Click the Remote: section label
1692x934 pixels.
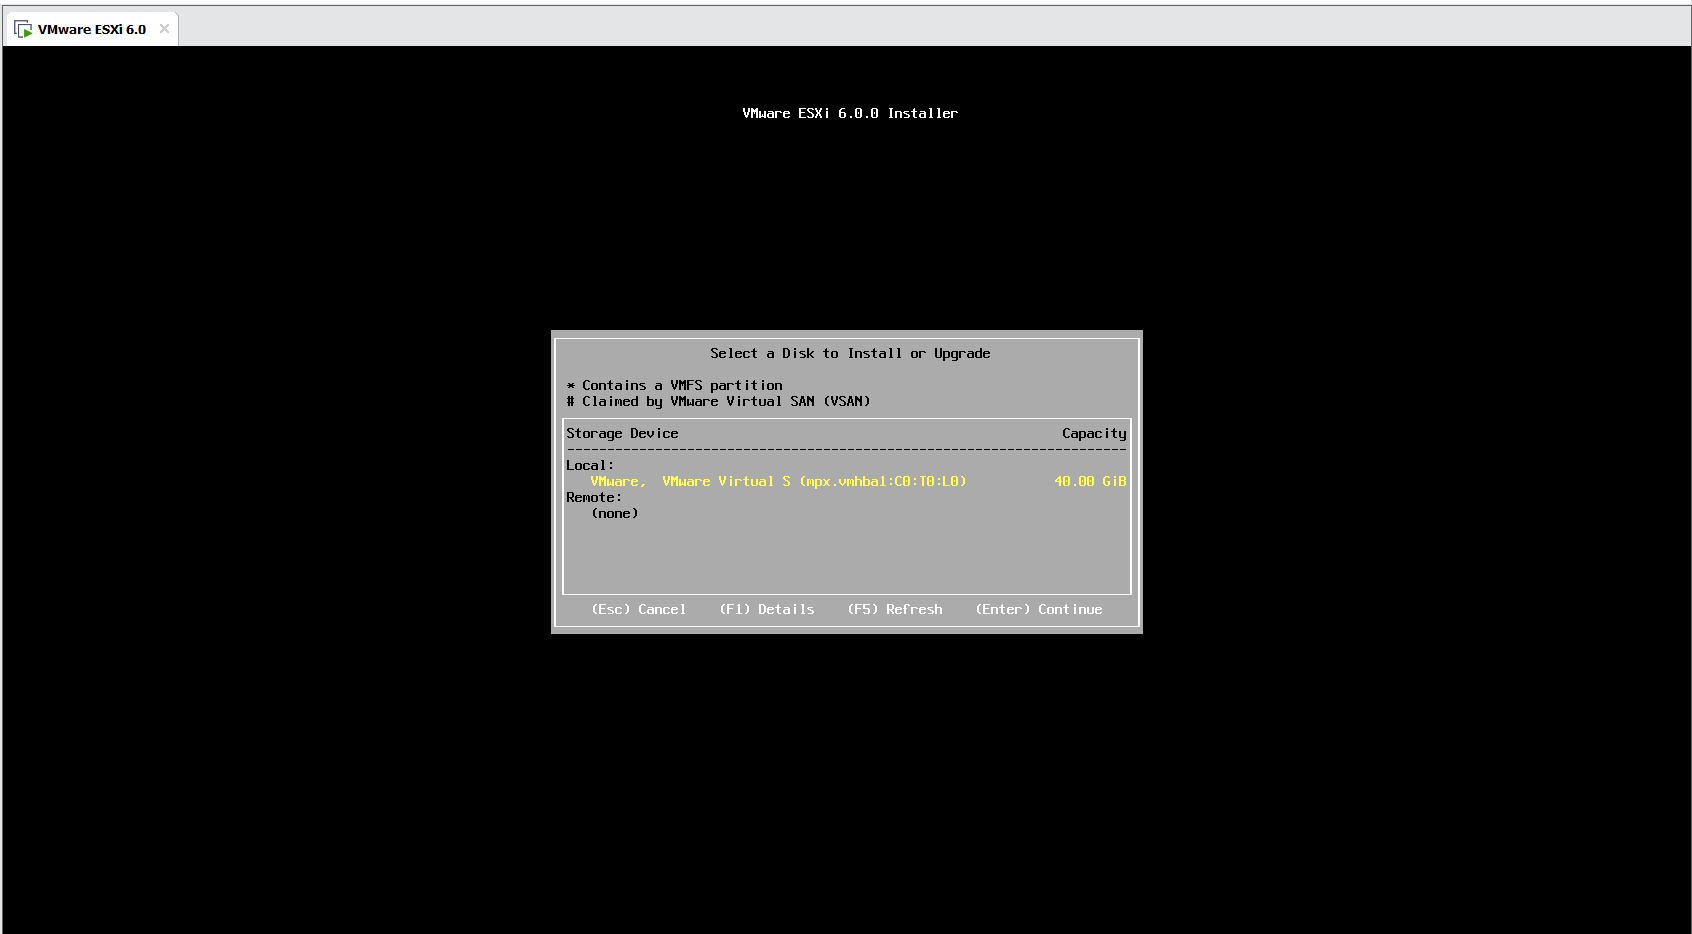594,497
